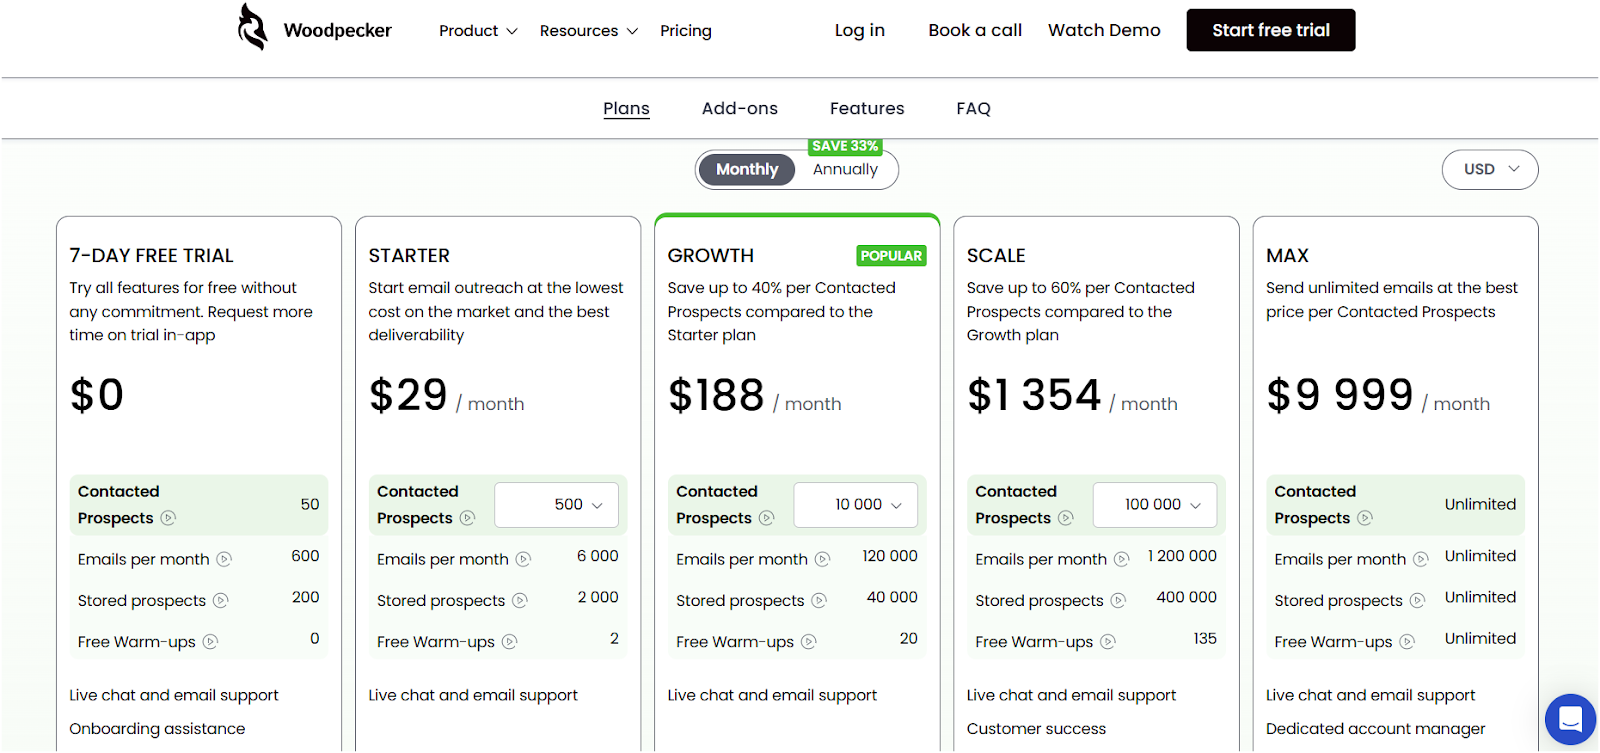The height and width of the screenshot is (753, 1600).
Task: Click the $9 999 Max price
Action: pyautogui.click(x=1340, y=395)
